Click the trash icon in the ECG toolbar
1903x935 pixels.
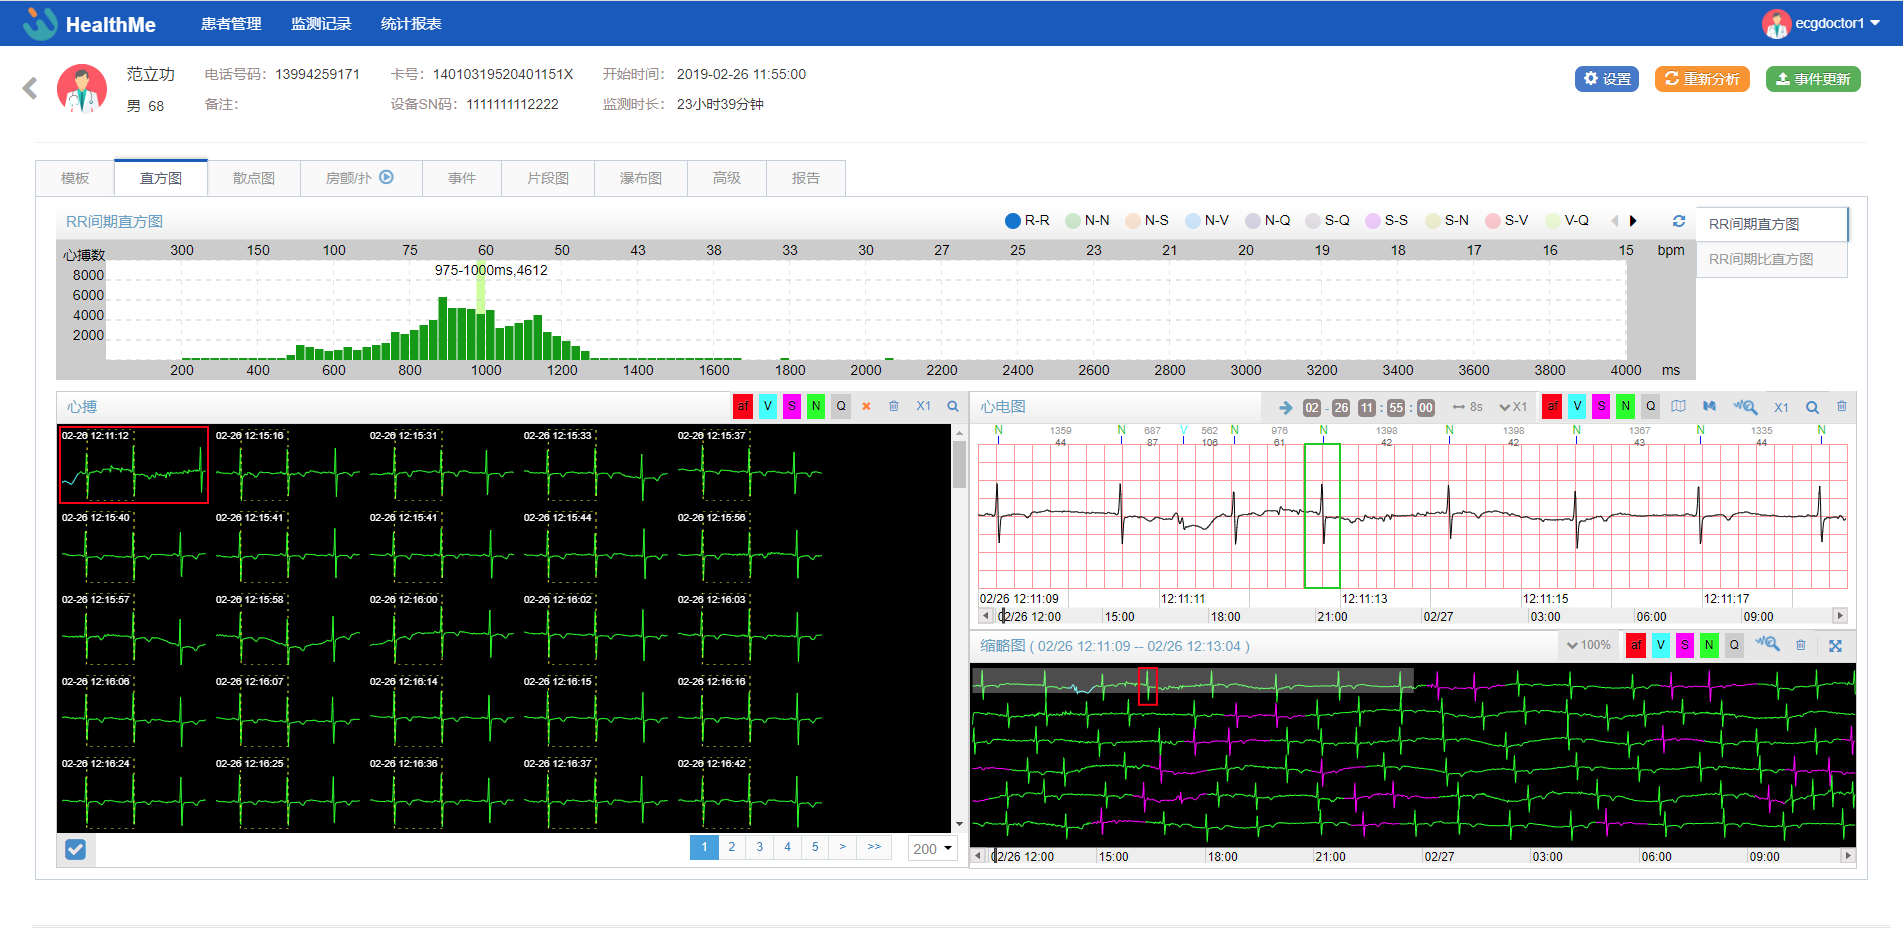1841,407
